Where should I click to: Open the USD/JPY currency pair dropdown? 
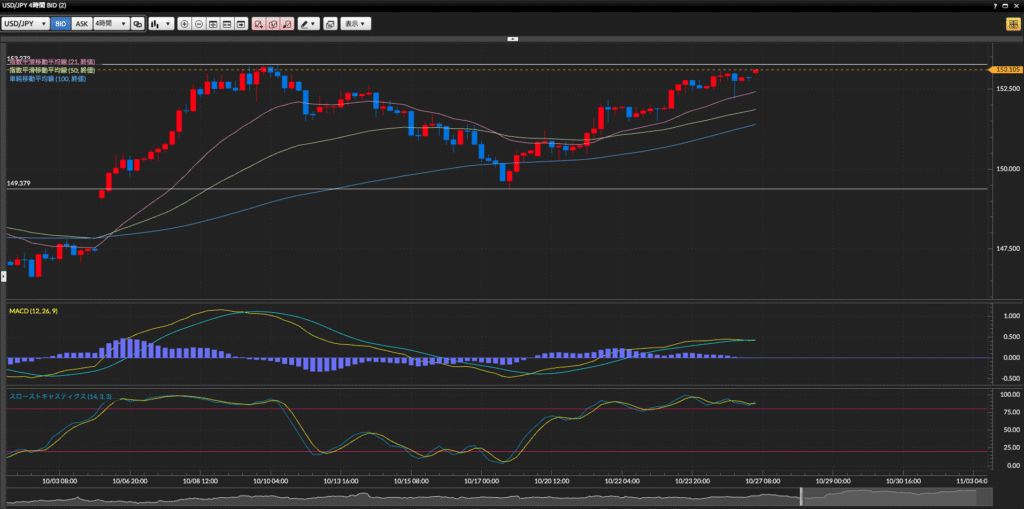pos(25,23)
